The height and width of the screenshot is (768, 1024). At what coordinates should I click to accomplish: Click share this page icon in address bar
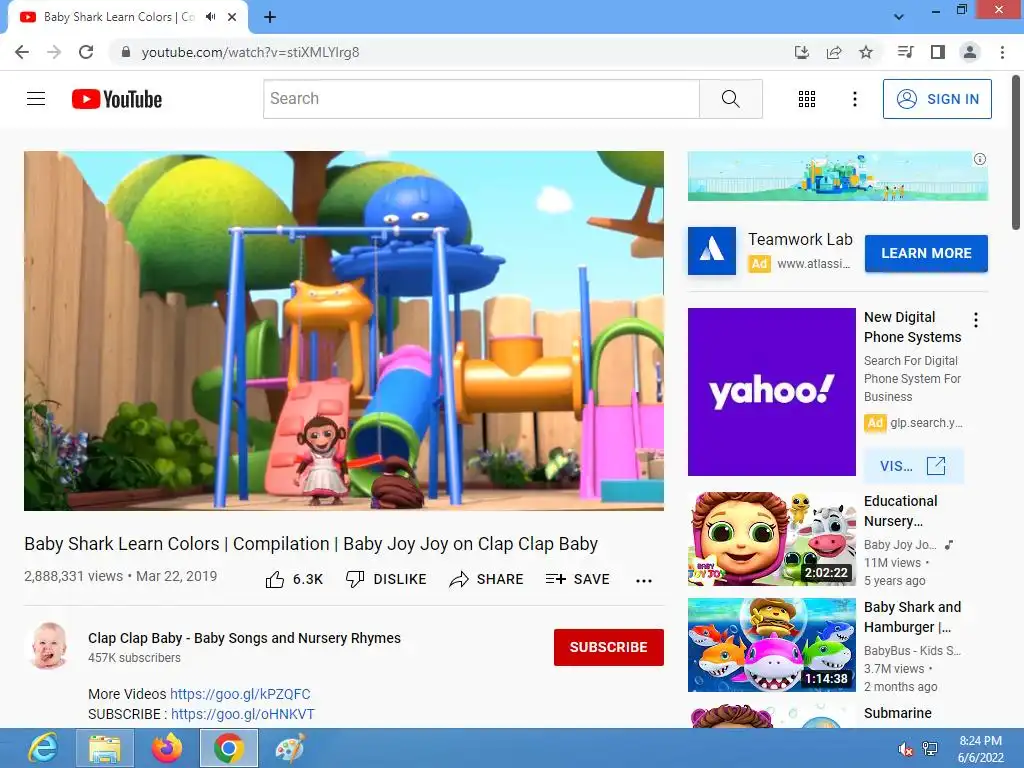coord(834,52)
